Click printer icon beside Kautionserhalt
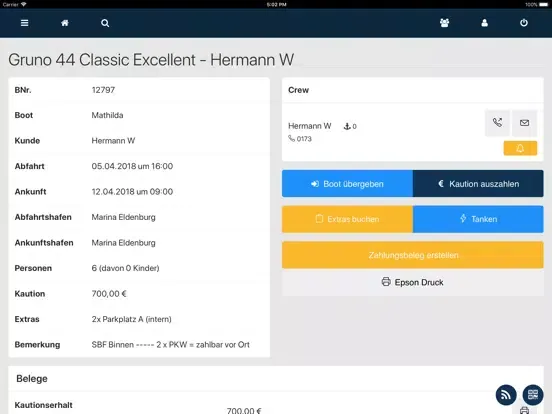This screenshot has width=552, height=414. tap(525, 410)
